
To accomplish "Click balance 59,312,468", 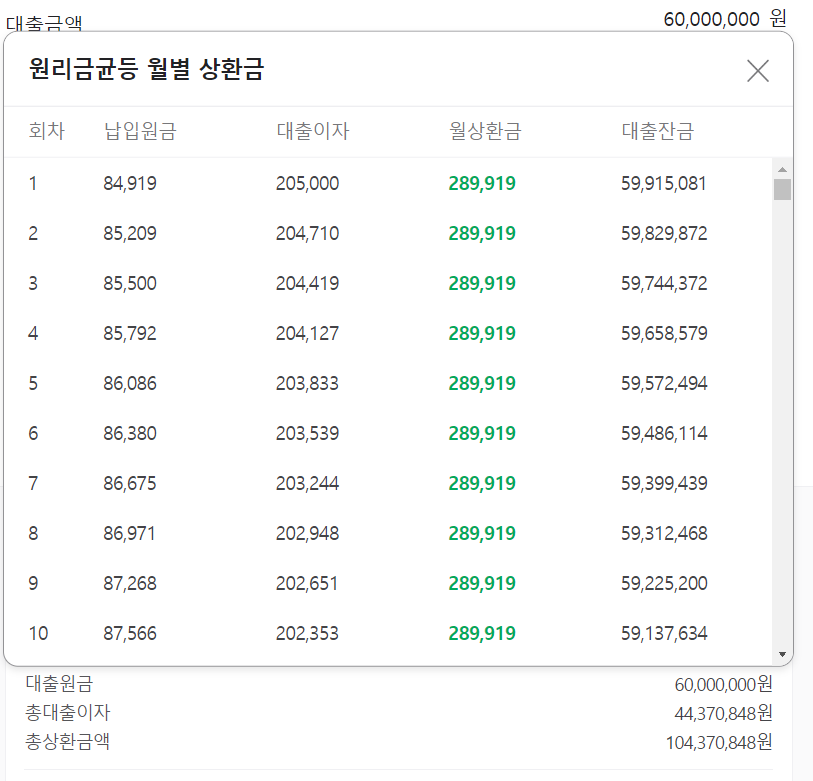I will pyautogui.click(x=664, y=533).
